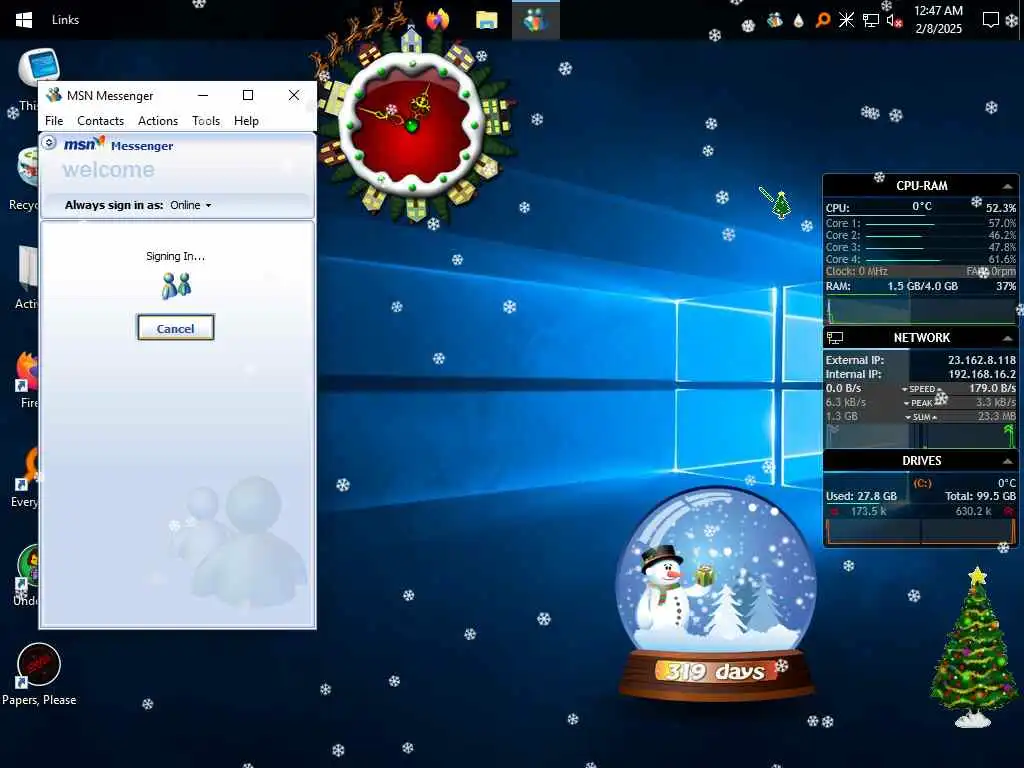Click the 'Used: 27.8 GB' drive text
Viewport: 1024px width, 768px height.
861,496
